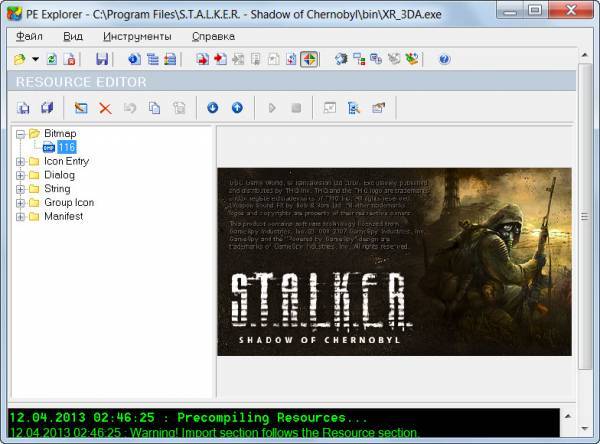
Task: Select the Group Icon tree item
Action: 69,202
